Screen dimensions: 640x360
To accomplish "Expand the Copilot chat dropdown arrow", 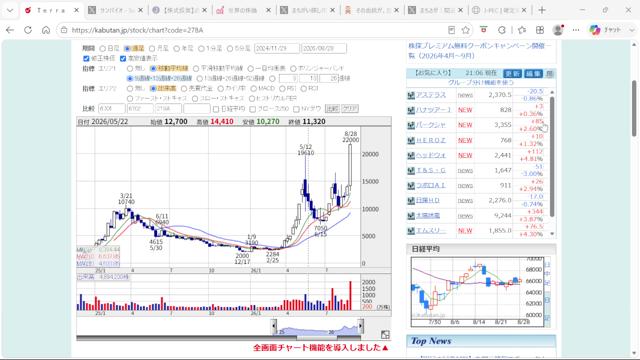I will point(632,30).
